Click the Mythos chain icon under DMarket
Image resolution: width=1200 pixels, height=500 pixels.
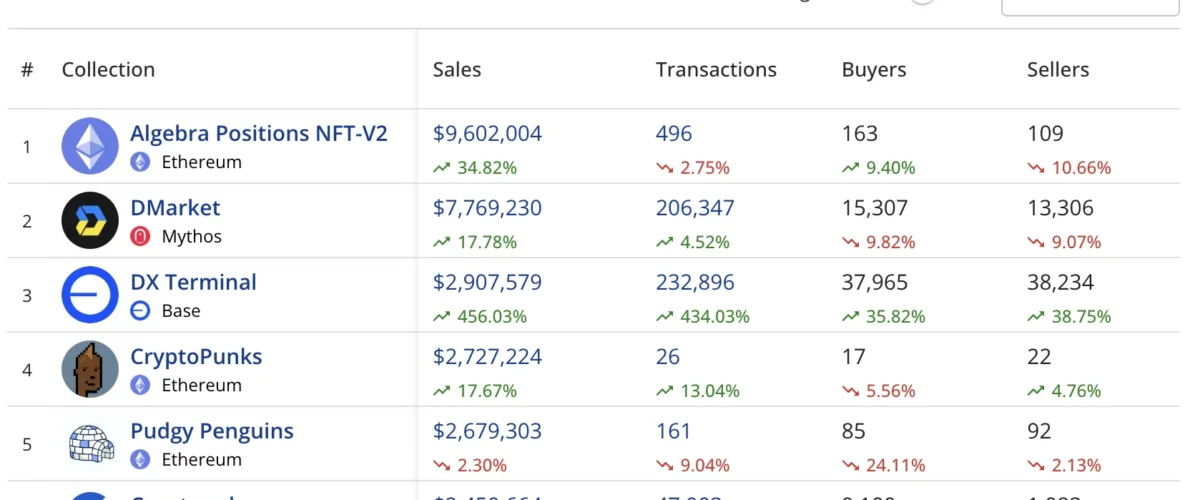click(x=141, y=237)
